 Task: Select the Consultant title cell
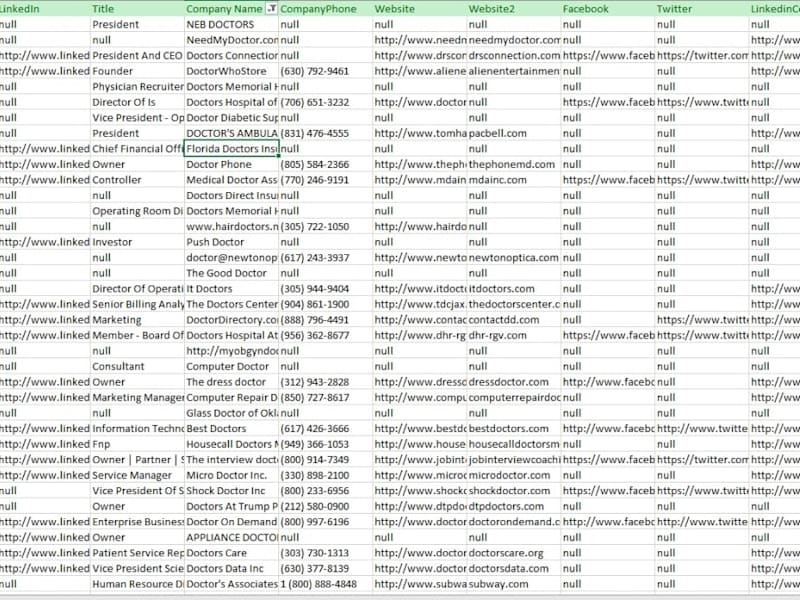[x=137, y=366]
